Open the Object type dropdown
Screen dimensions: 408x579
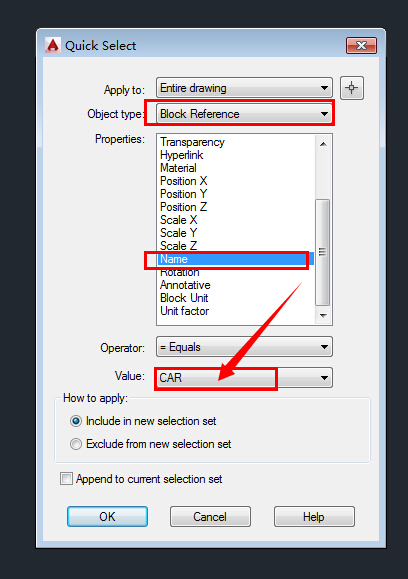[244, 114]
